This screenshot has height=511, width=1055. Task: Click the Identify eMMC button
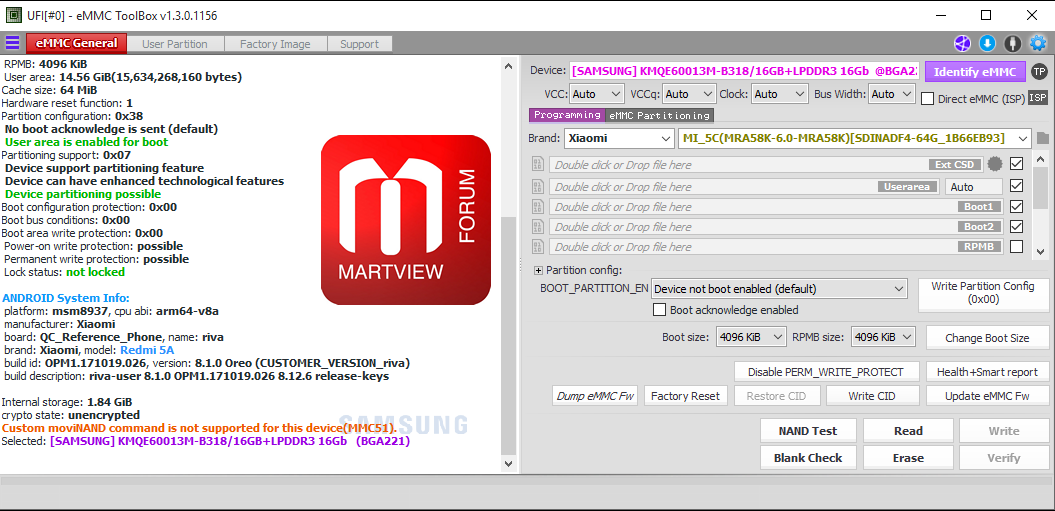click(975, 72)
